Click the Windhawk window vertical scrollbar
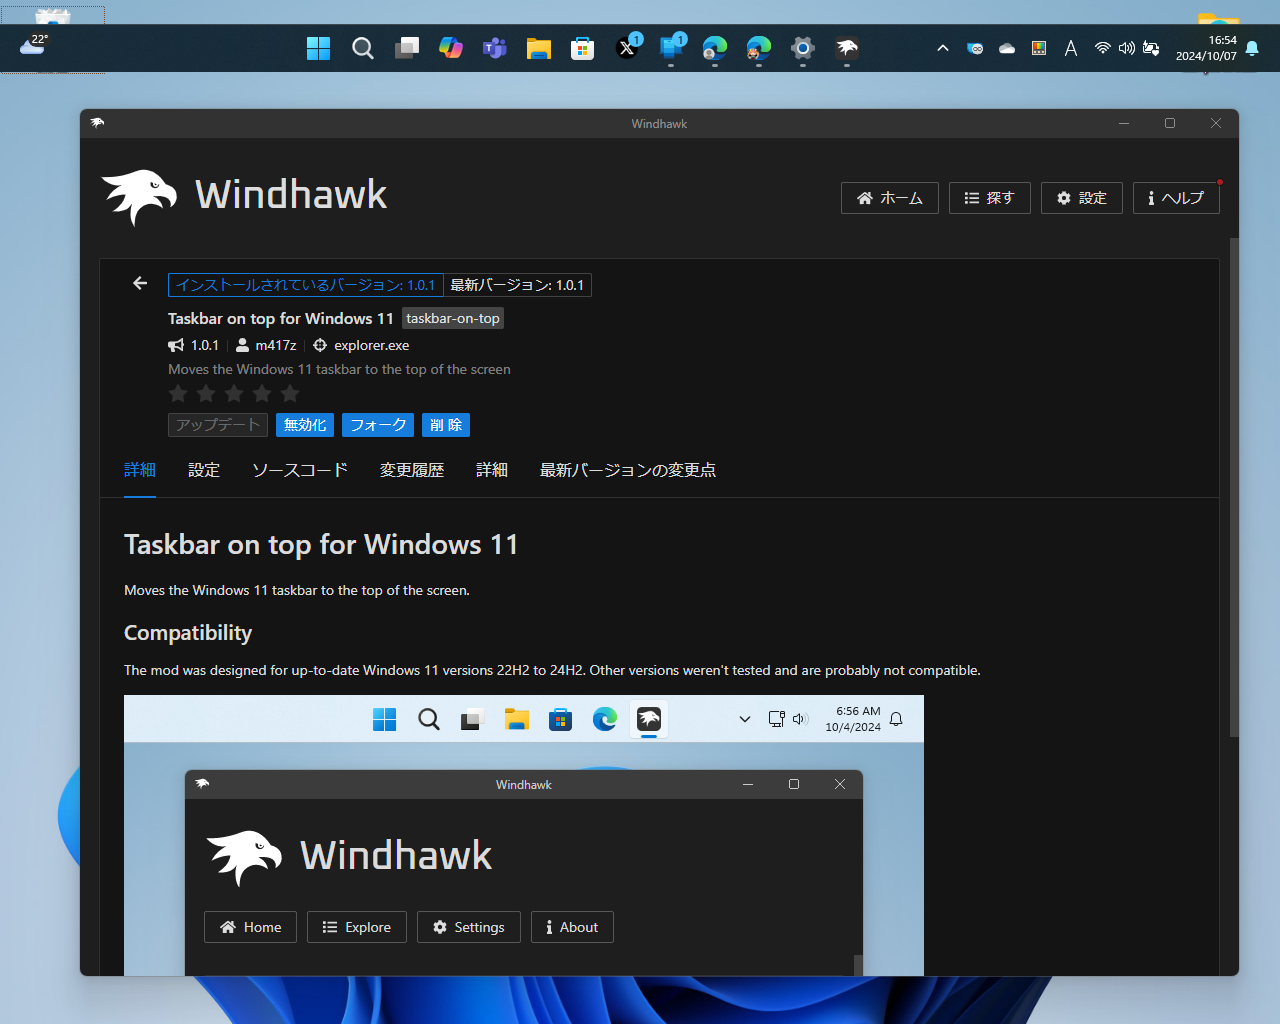The width and height of the screenshot is (1280, 1024). coord(1234,488)
